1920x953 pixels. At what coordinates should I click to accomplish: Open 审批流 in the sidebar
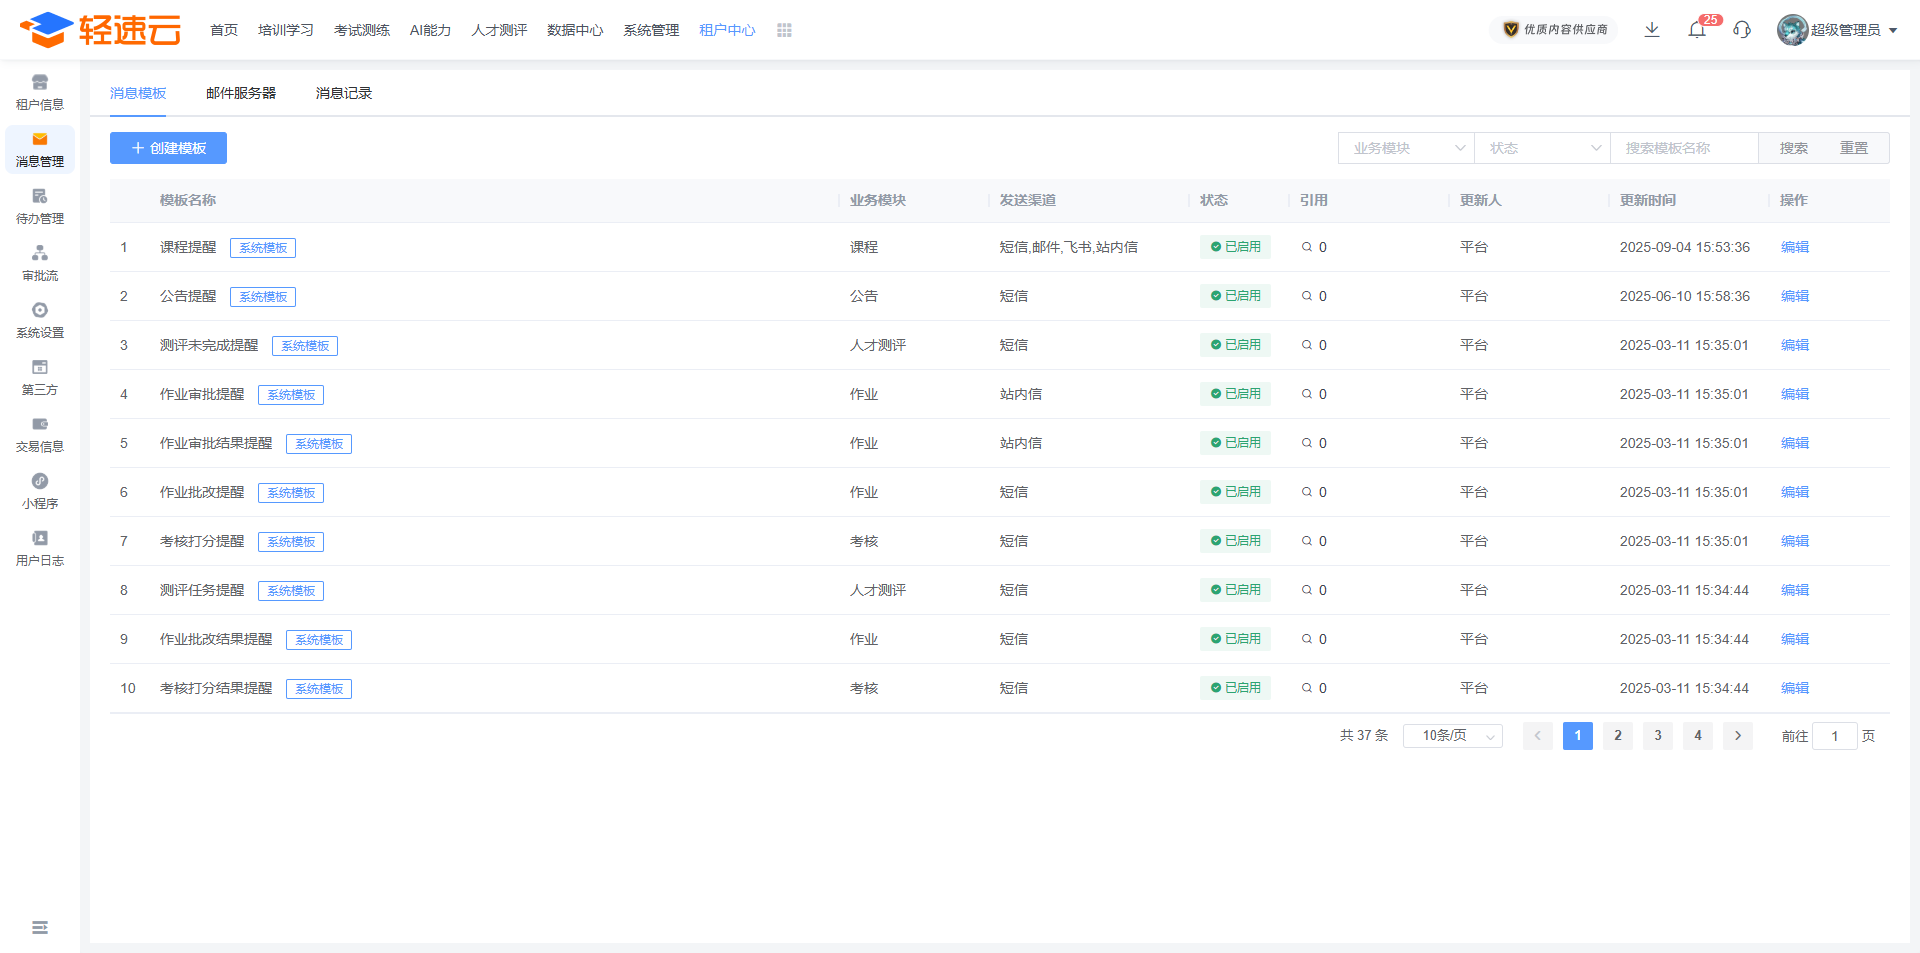[x=40, y=263]
